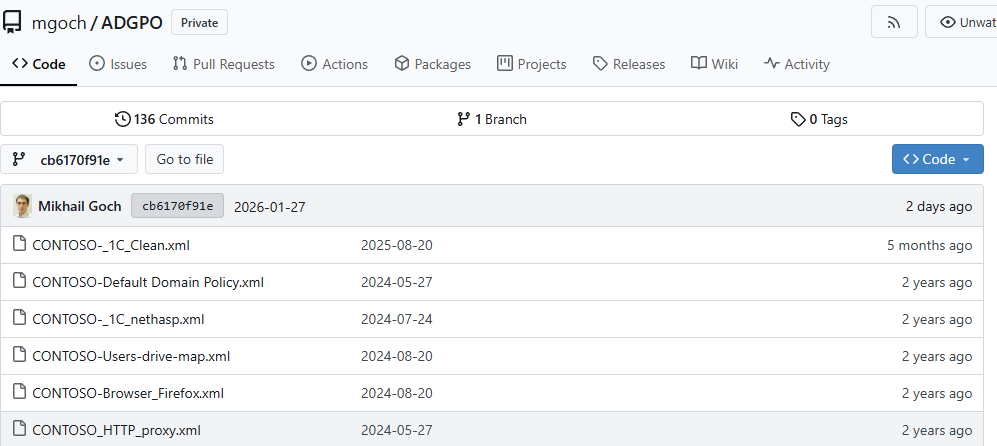This screenshot has height=446, width=997.
Task: Open the 0 Tags list
Action: [x=819, y=119]
